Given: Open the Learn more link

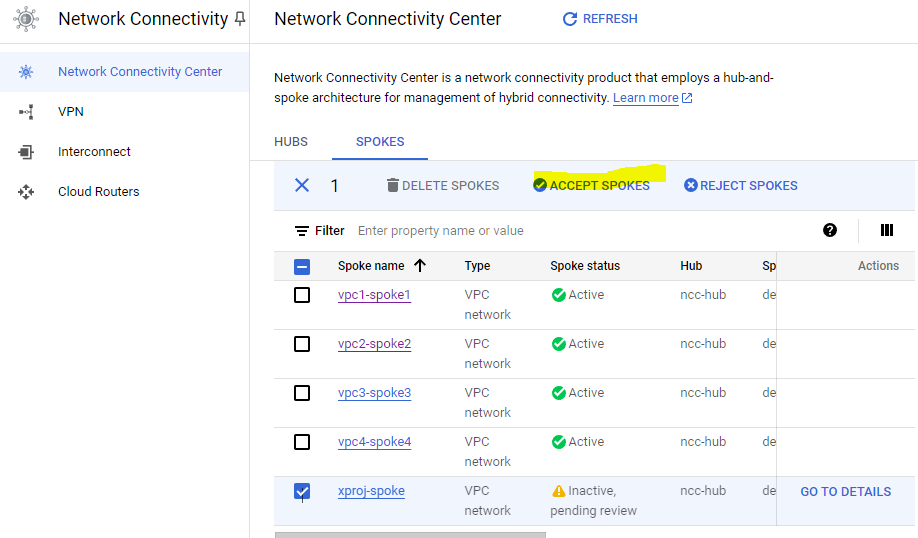Looking at the screenshot, I should click(x=646, y=98).
